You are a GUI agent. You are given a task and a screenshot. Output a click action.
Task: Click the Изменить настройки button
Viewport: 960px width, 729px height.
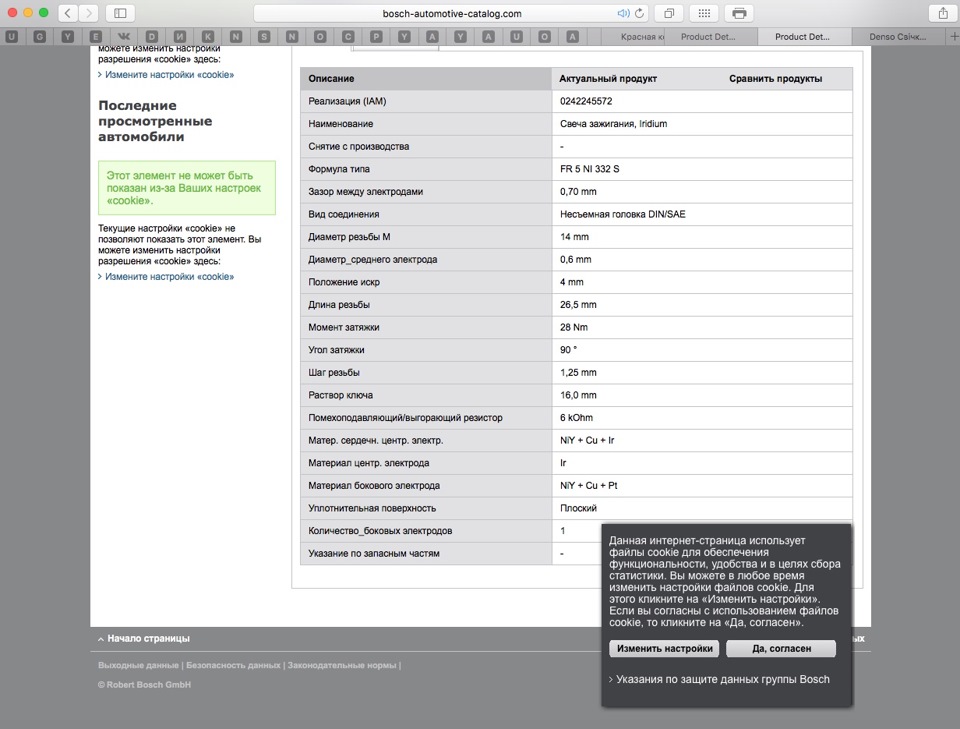[665, 648]
